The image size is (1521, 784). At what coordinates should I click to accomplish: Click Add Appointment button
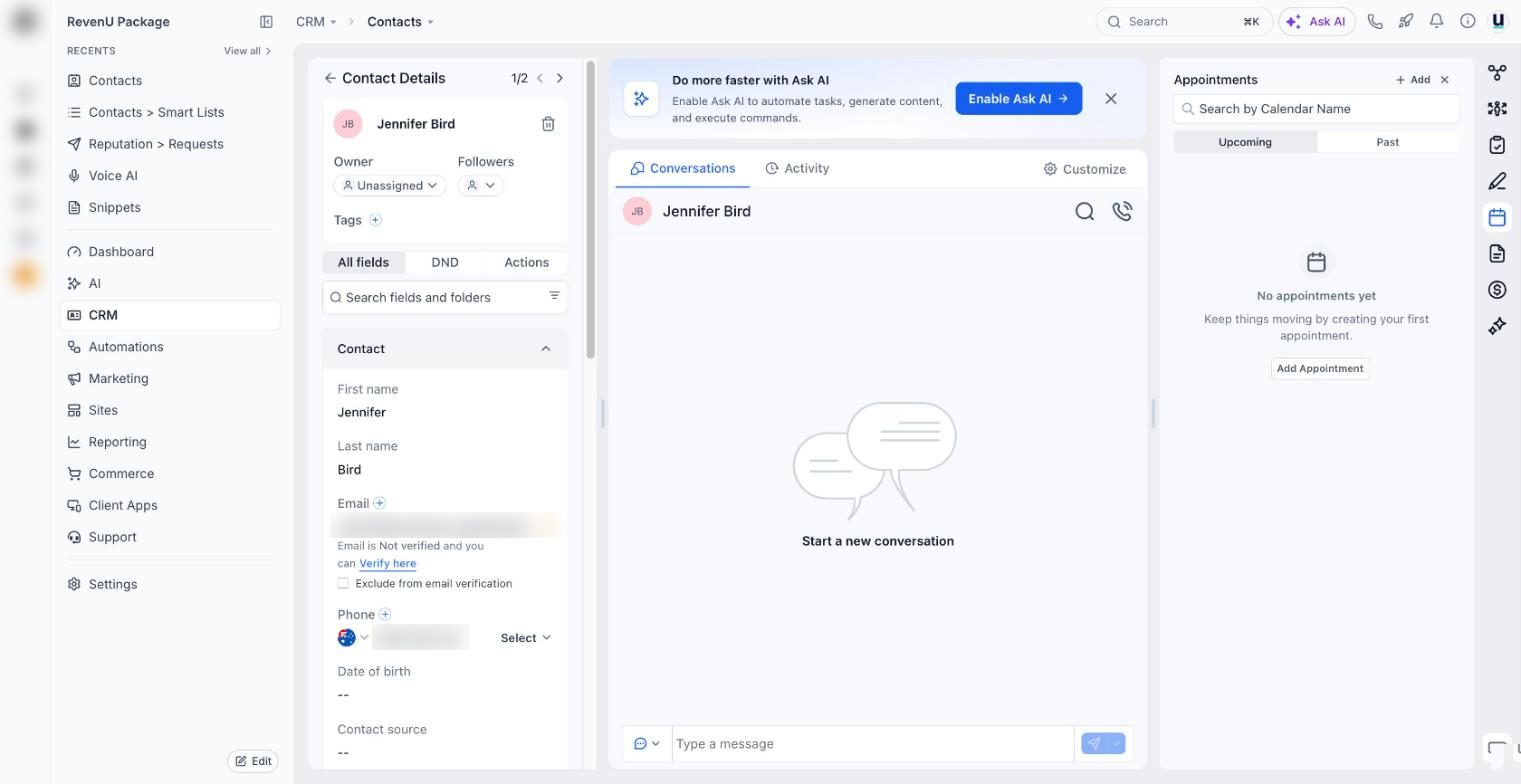point(1320,368)
